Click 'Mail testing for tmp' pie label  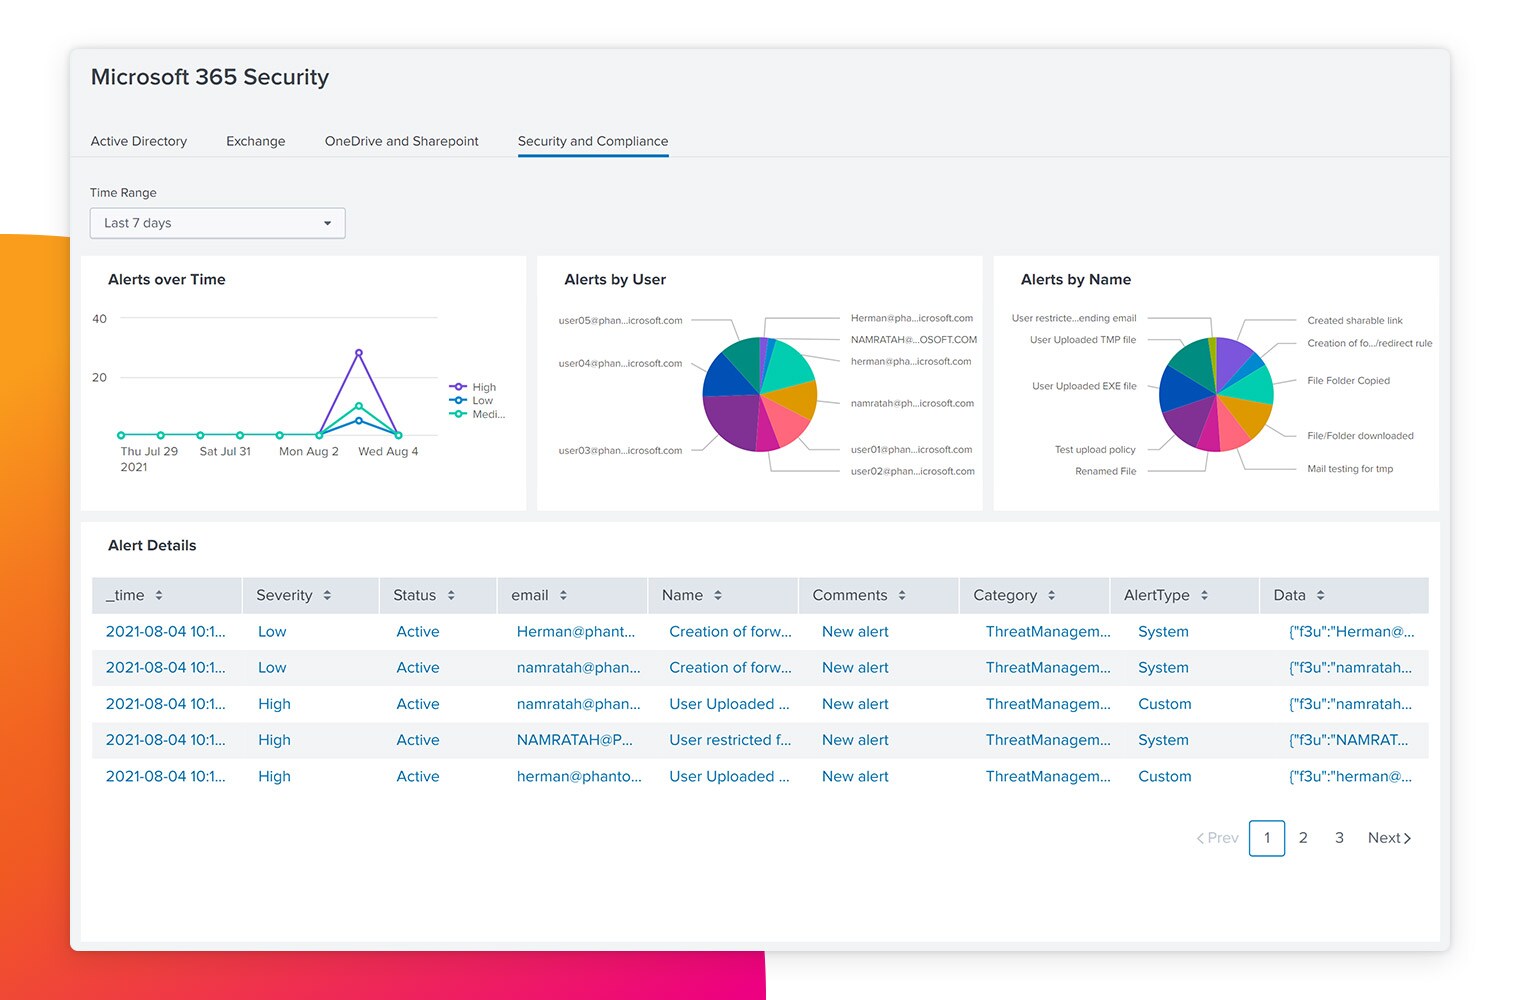tap(1350, 469)
